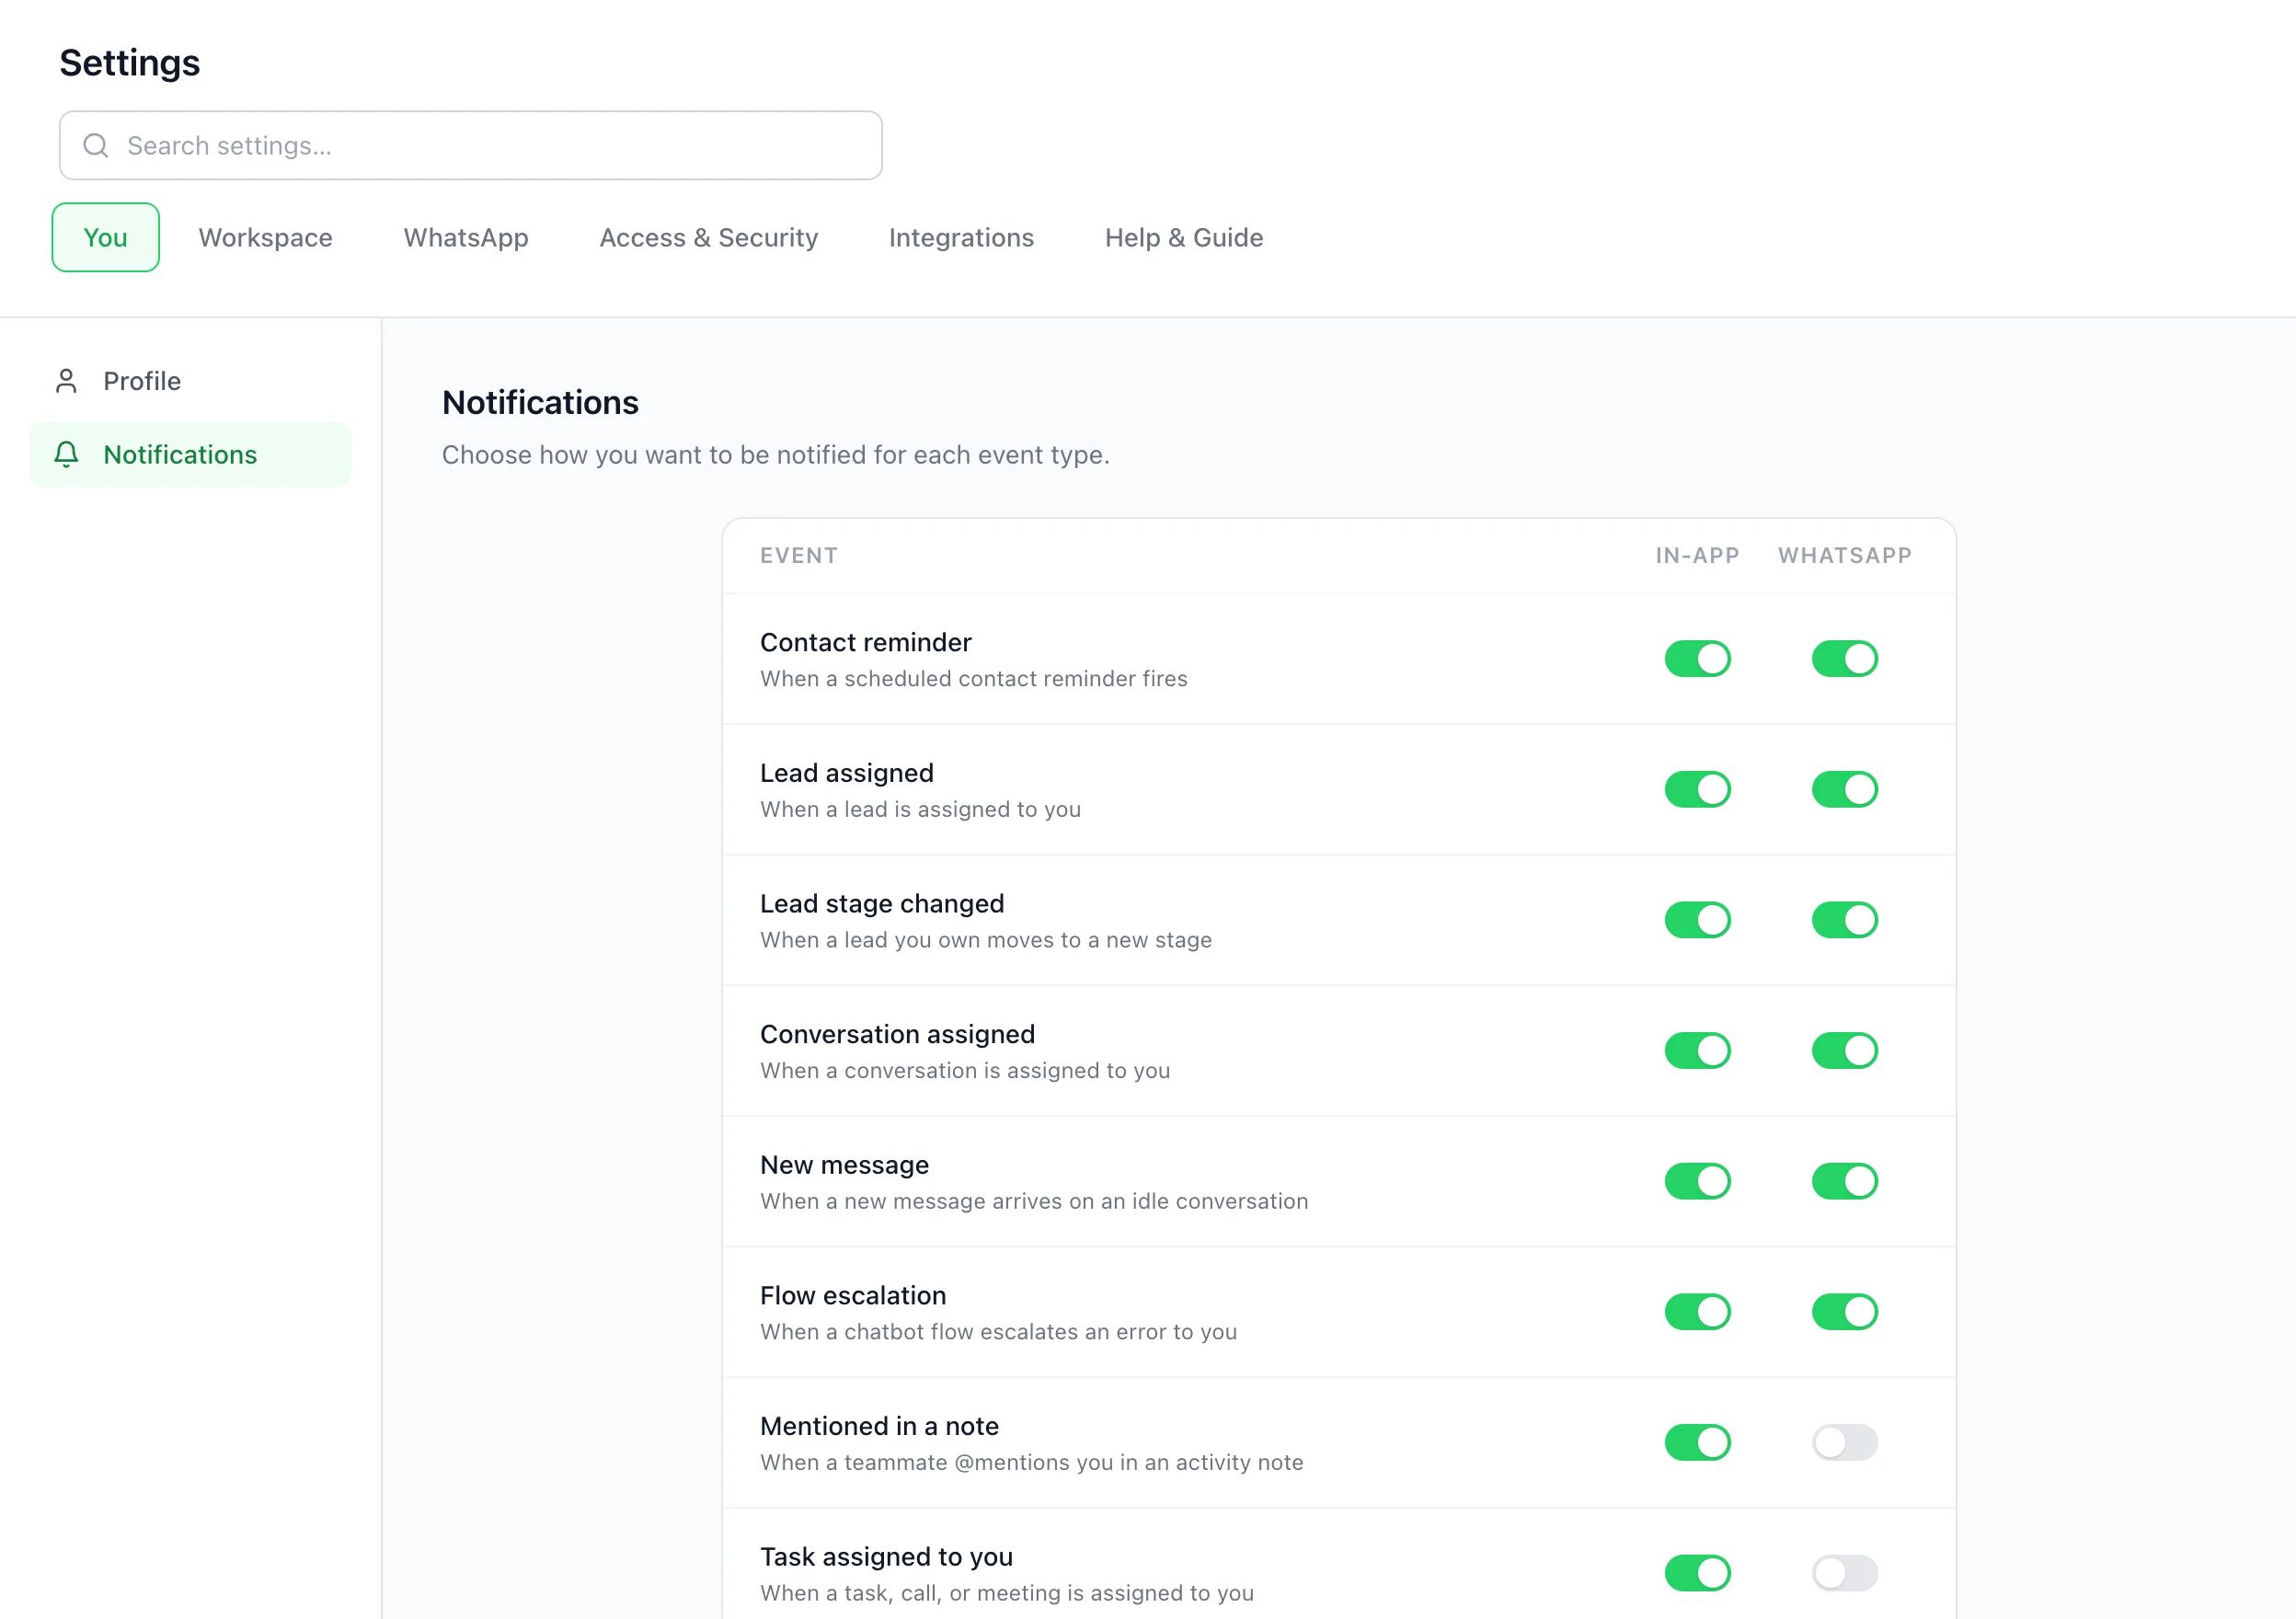The image size is (2296, 1619).
Task: Select Profile in the sidebar
Action: (x=190, y=381)
